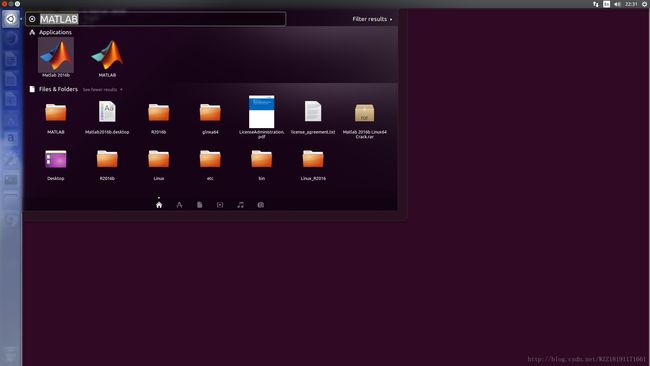Switch to the Photos lens
Image resolution: width=650 pixels, height=366 pixels.
tap(261, 205)
